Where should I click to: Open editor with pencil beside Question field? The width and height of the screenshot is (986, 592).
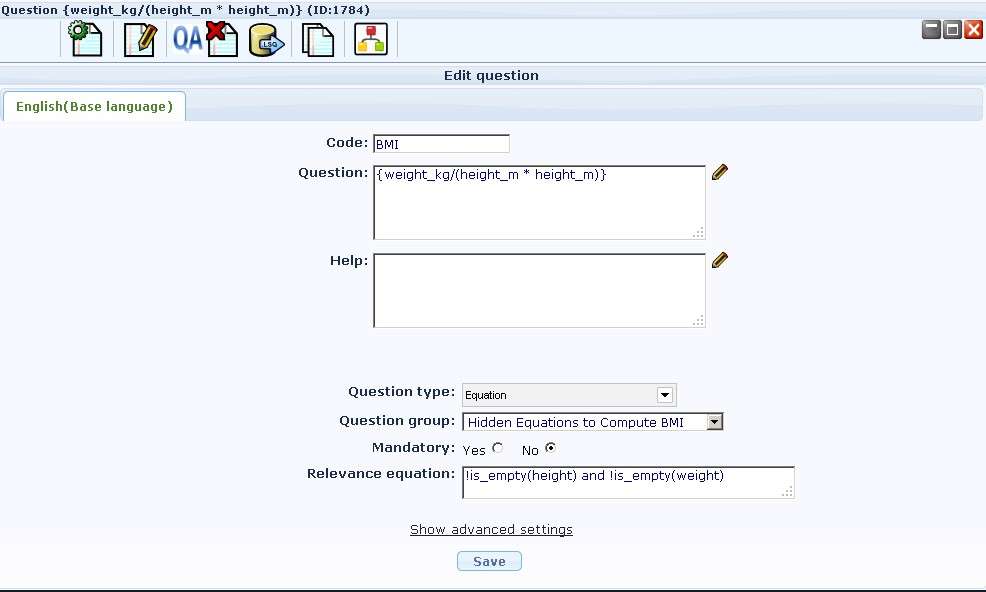(719, 172)
